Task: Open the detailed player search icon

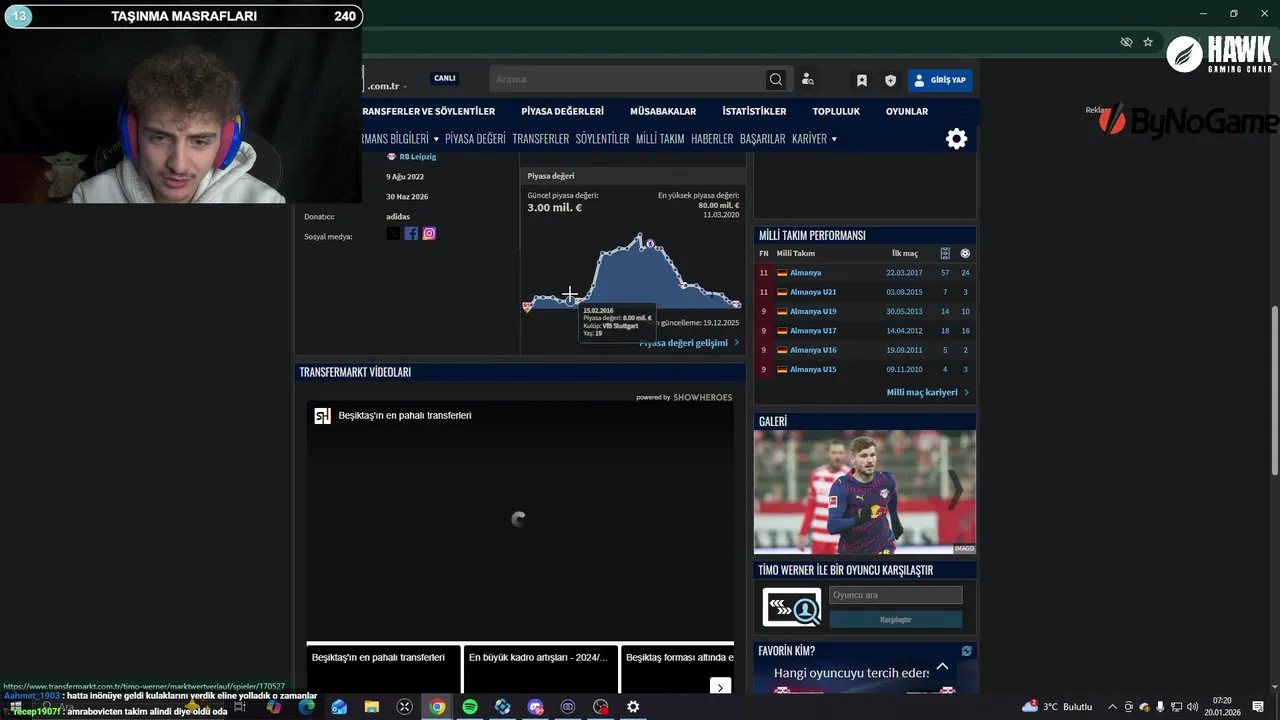Action: pos(808,80)
